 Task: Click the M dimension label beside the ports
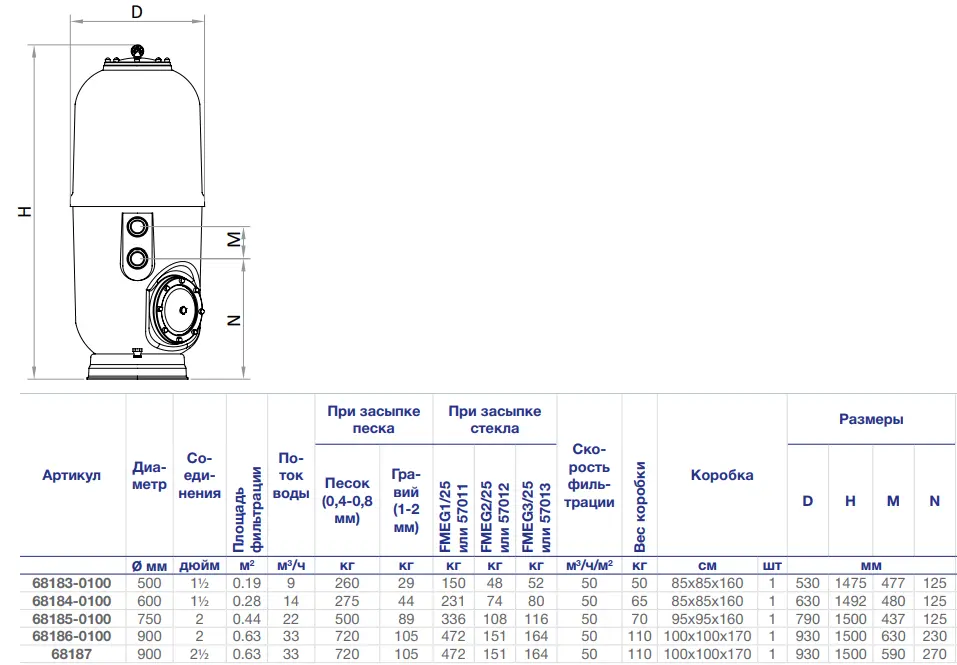(234, 240)
